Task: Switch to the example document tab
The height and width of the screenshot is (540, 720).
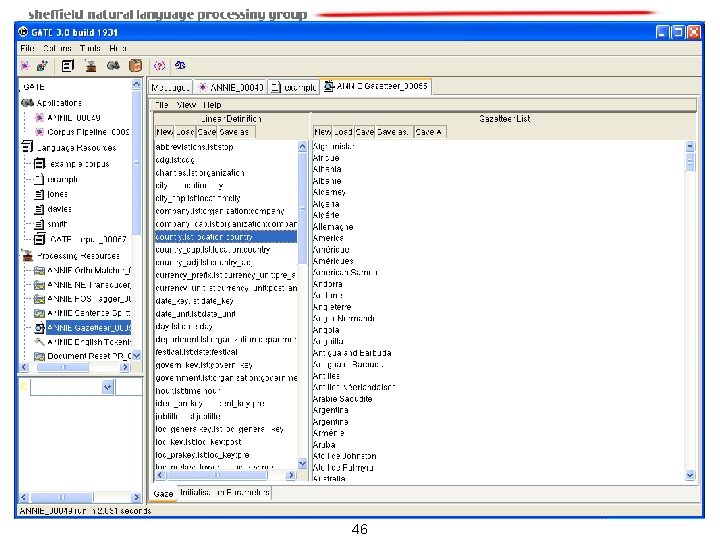Action: (x=294, y=87)
